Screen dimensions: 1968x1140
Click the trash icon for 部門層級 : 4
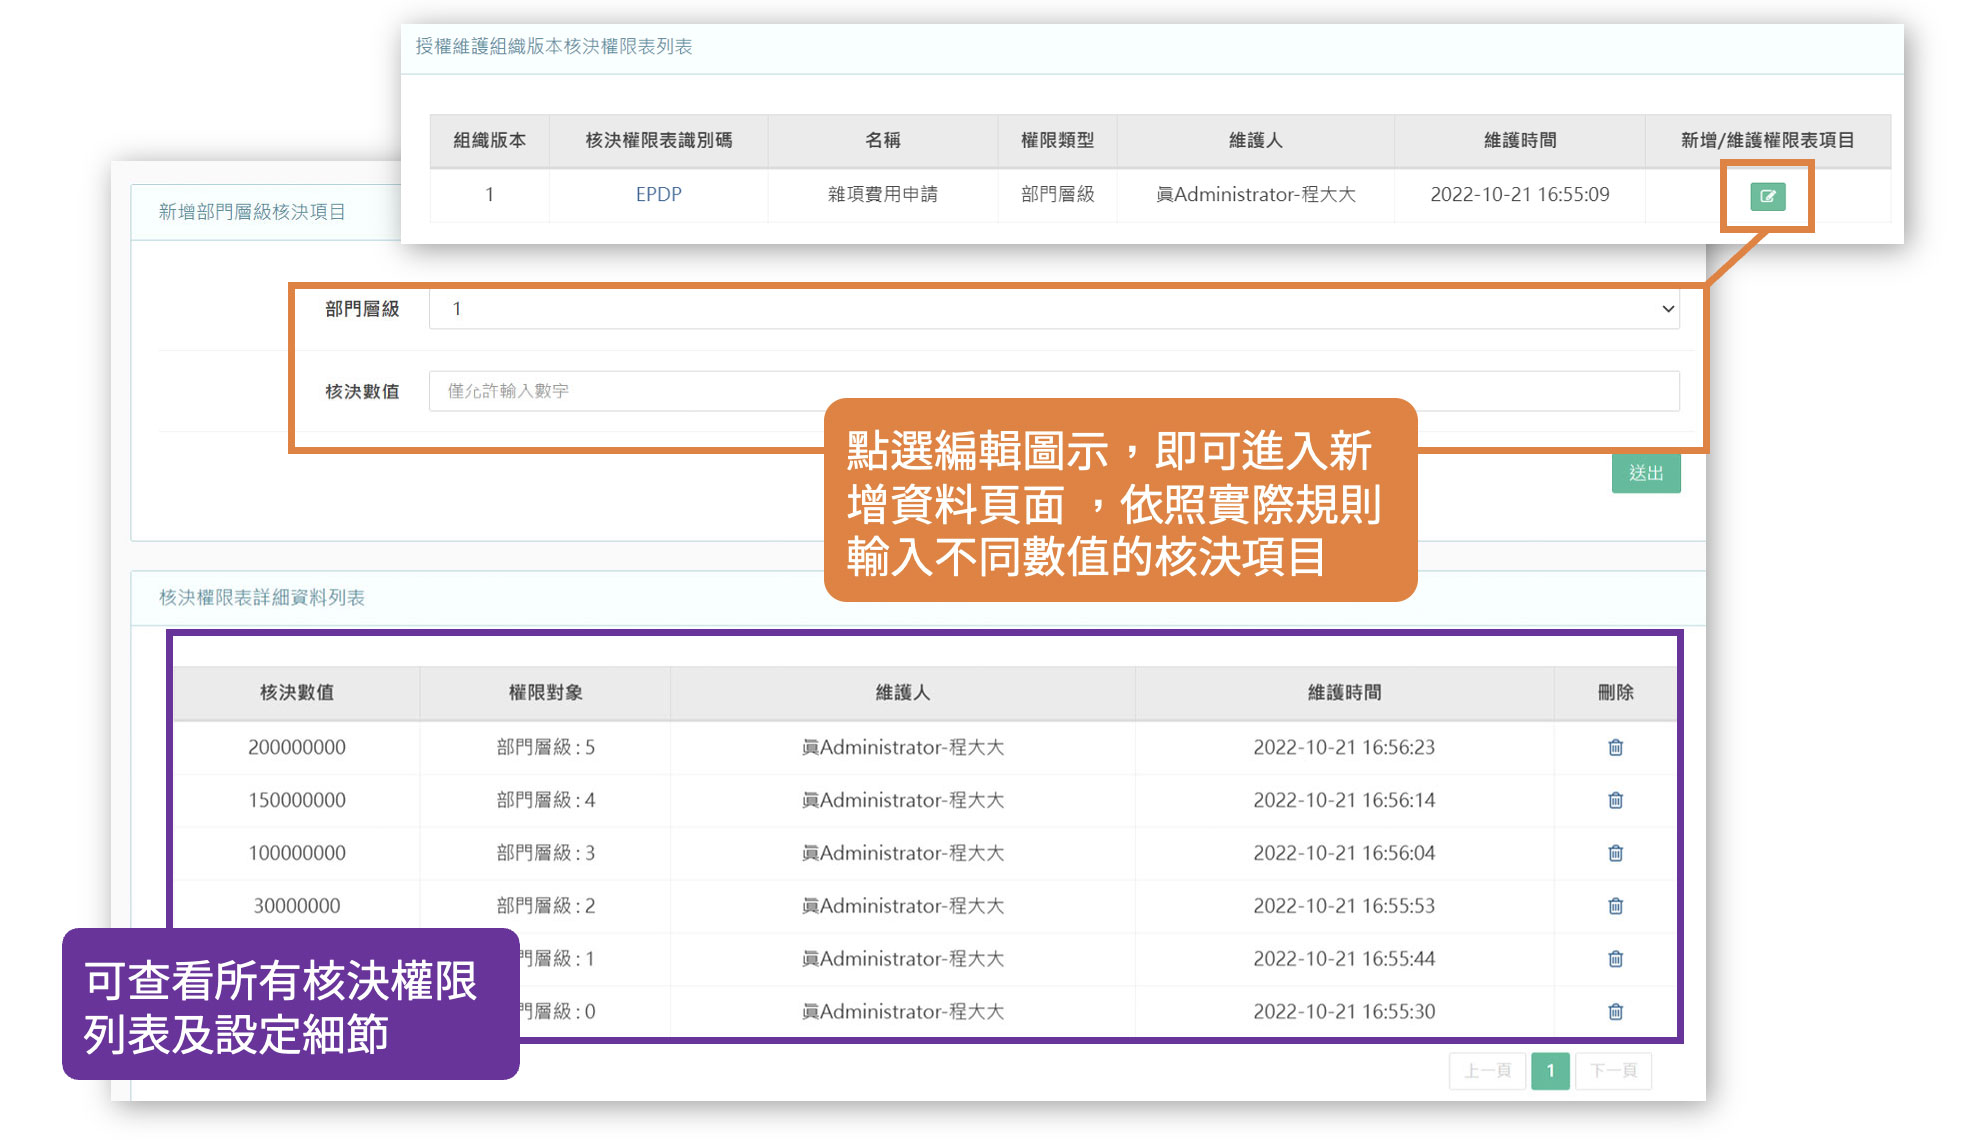coord(1615,800)
